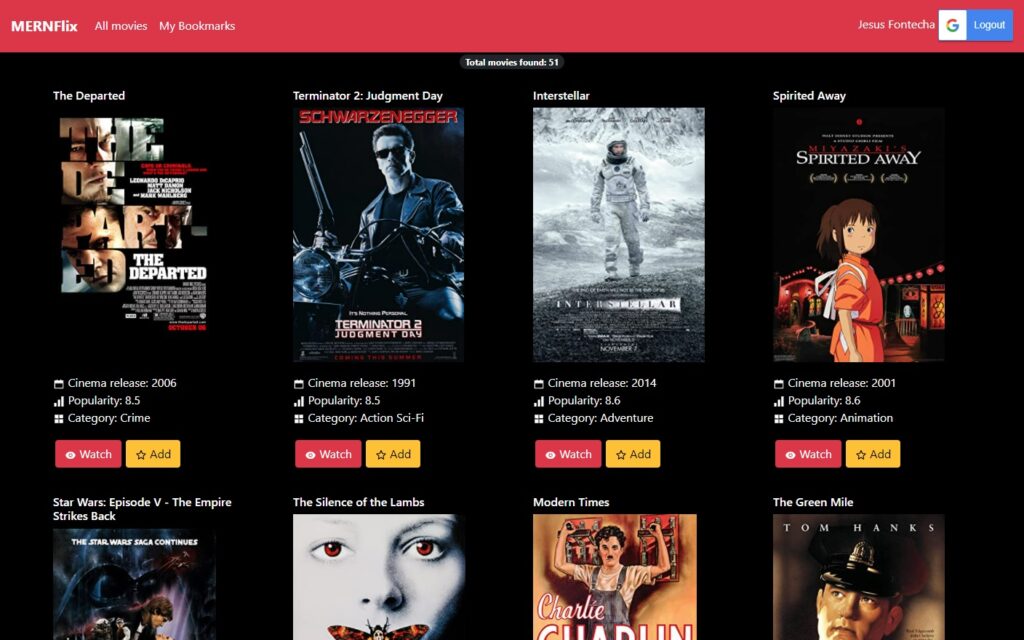The height and width of the screenshot is (640, 1024).
Task: Select the Interstellar poster image
Action: [x=618, y=235]
